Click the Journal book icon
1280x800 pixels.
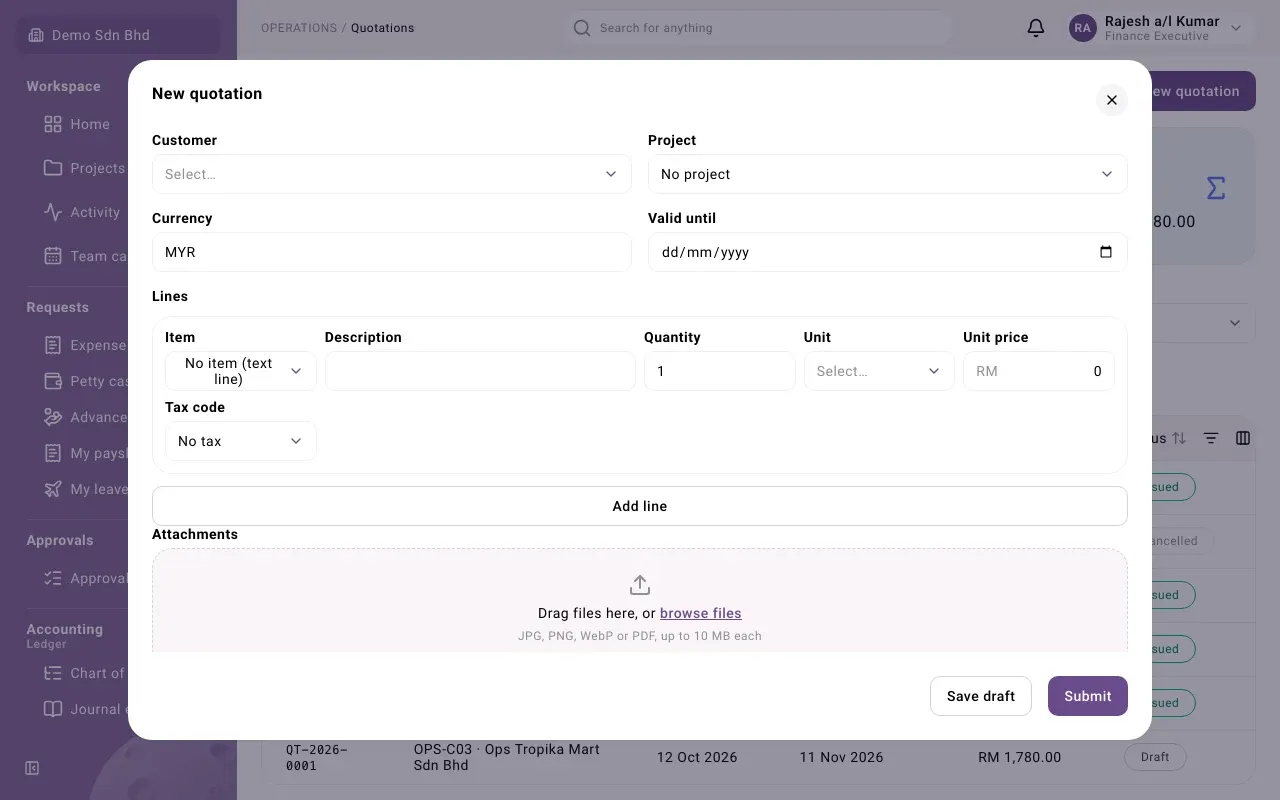click(53, 709)
